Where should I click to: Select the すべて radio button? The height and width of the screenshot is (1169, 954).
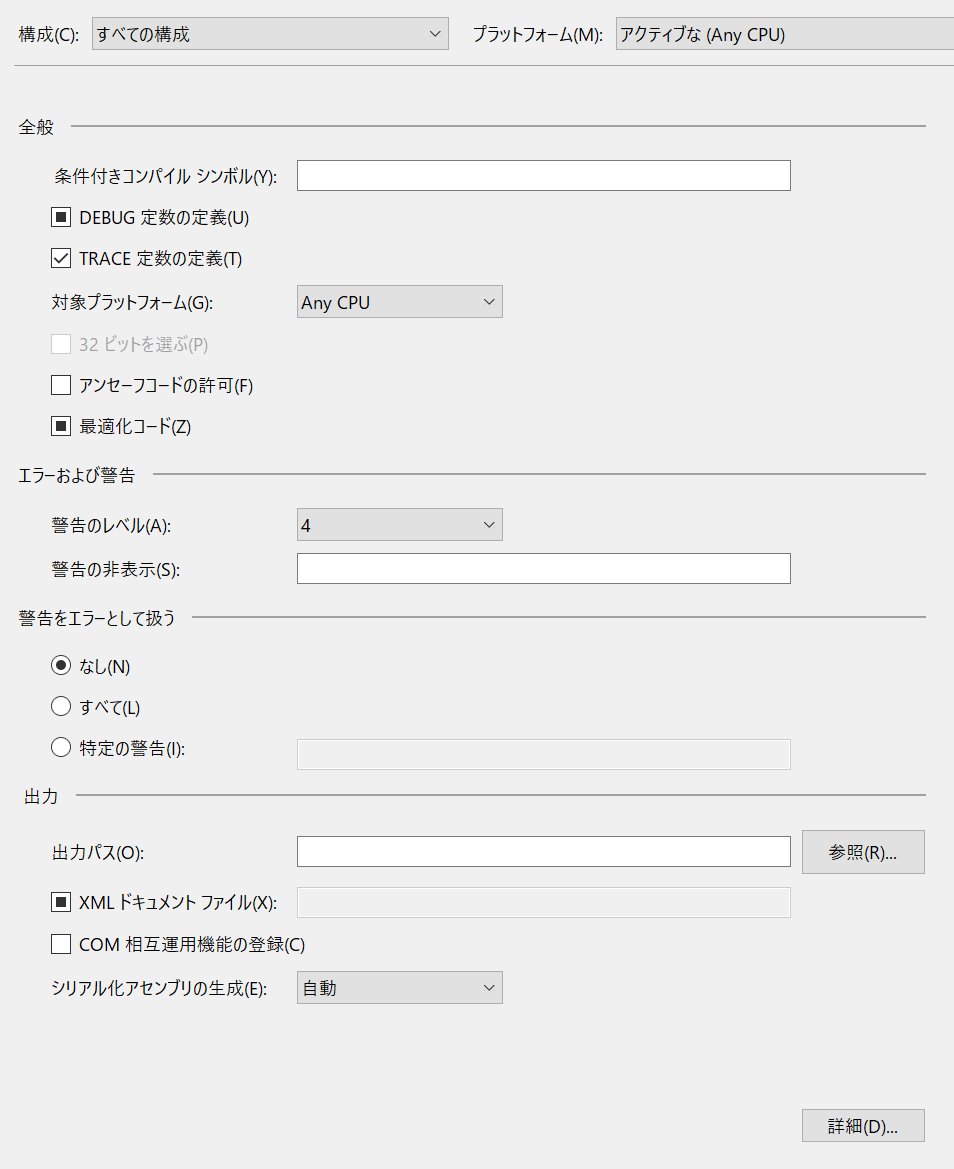pyautogui.click(x=60, y=706)
